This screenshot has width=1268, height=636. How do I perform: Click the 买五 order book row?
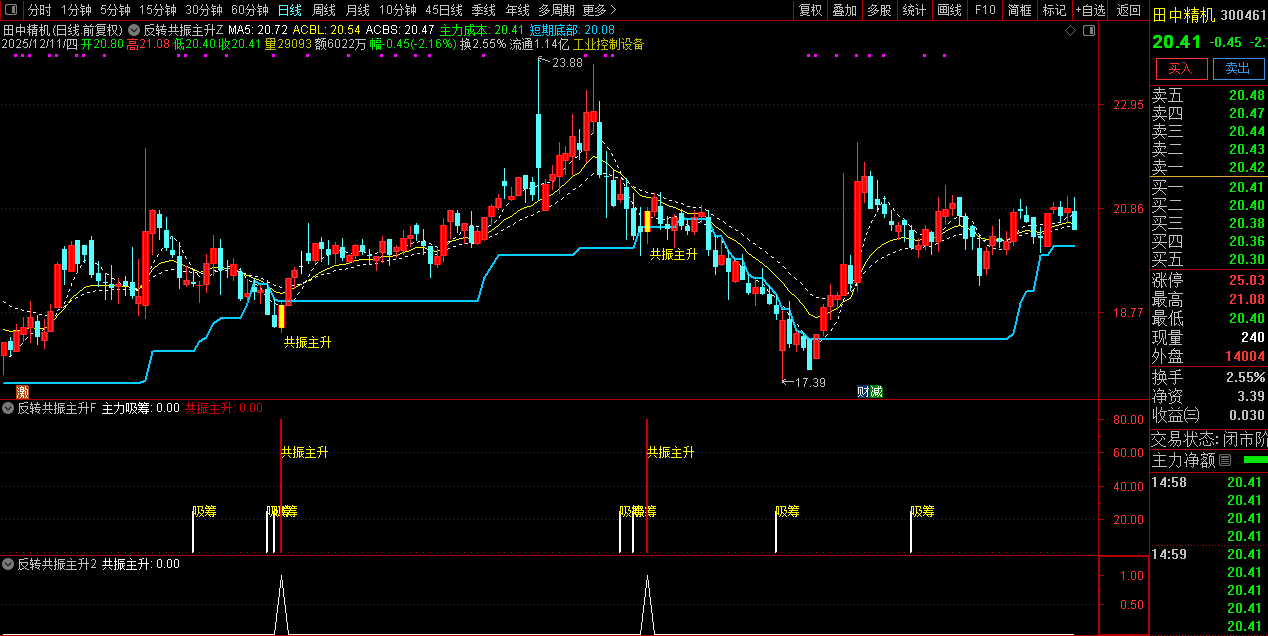[1209, 259]
